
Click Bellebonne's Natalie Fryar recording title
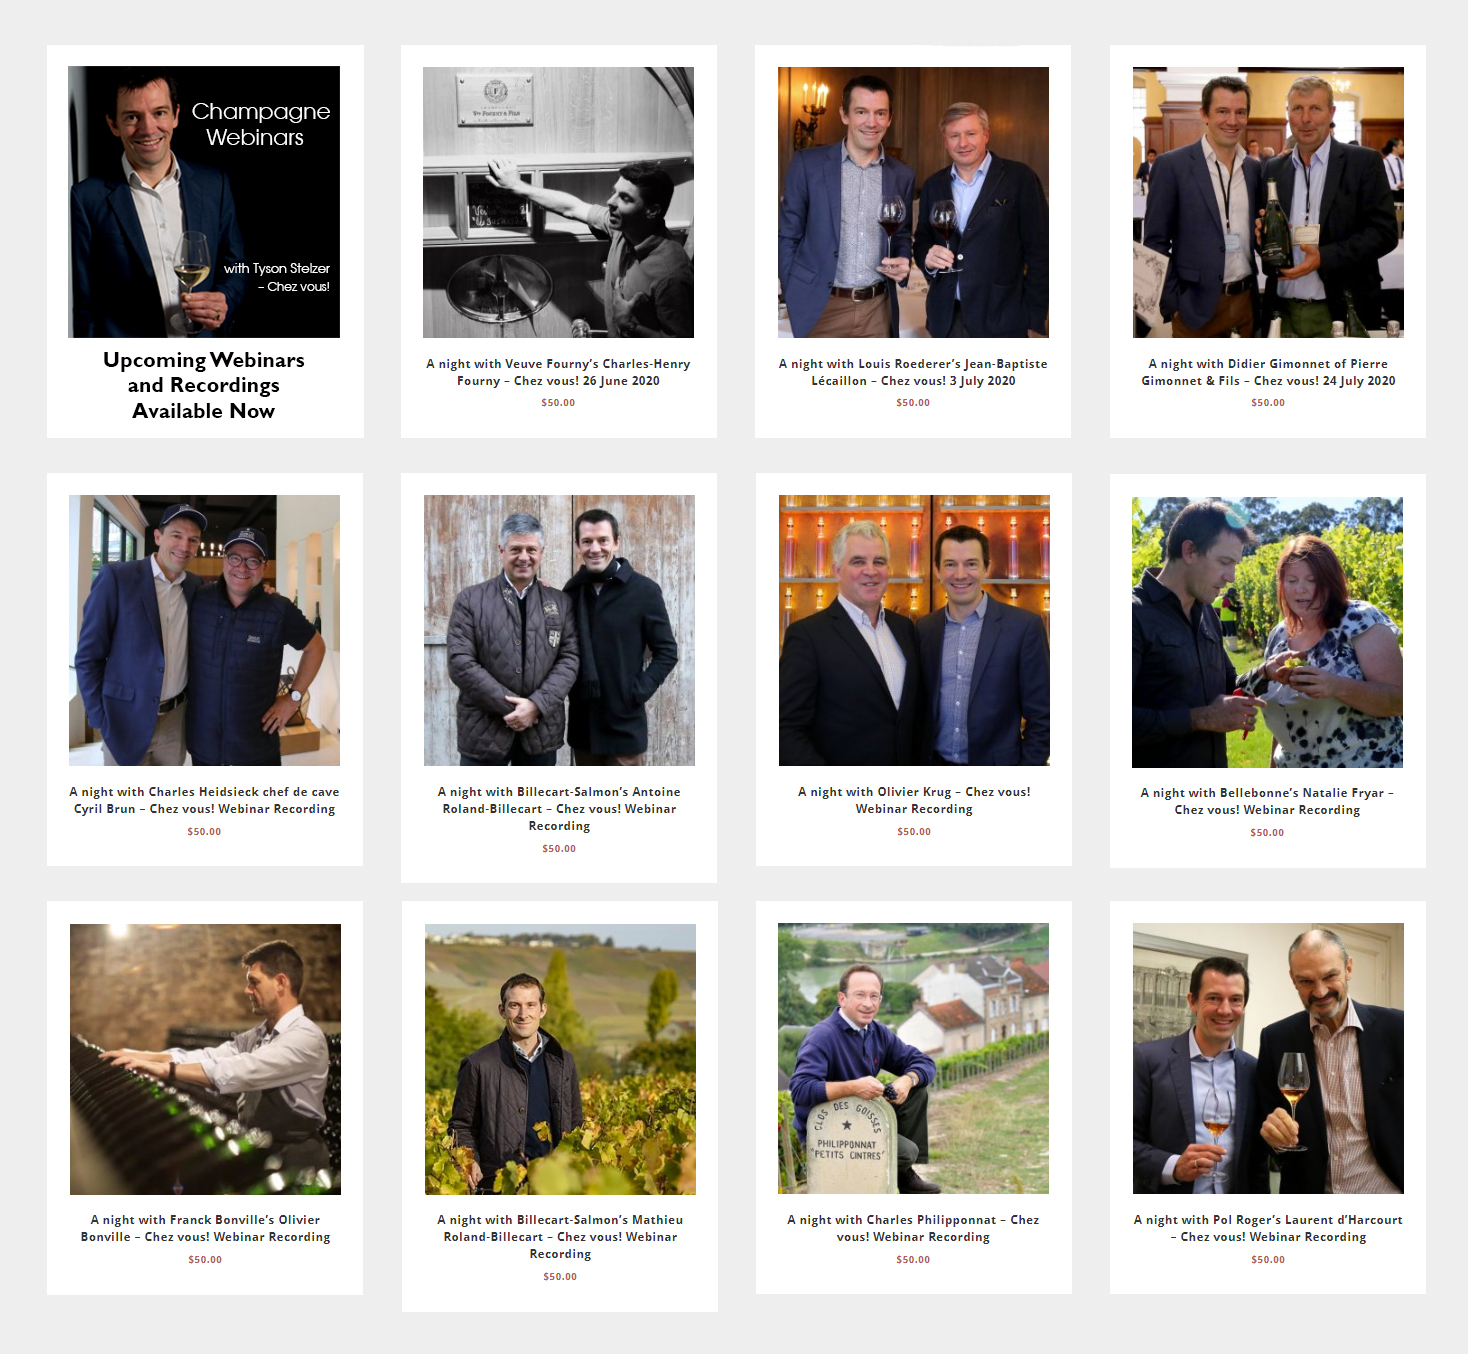tap(1267, 801)
